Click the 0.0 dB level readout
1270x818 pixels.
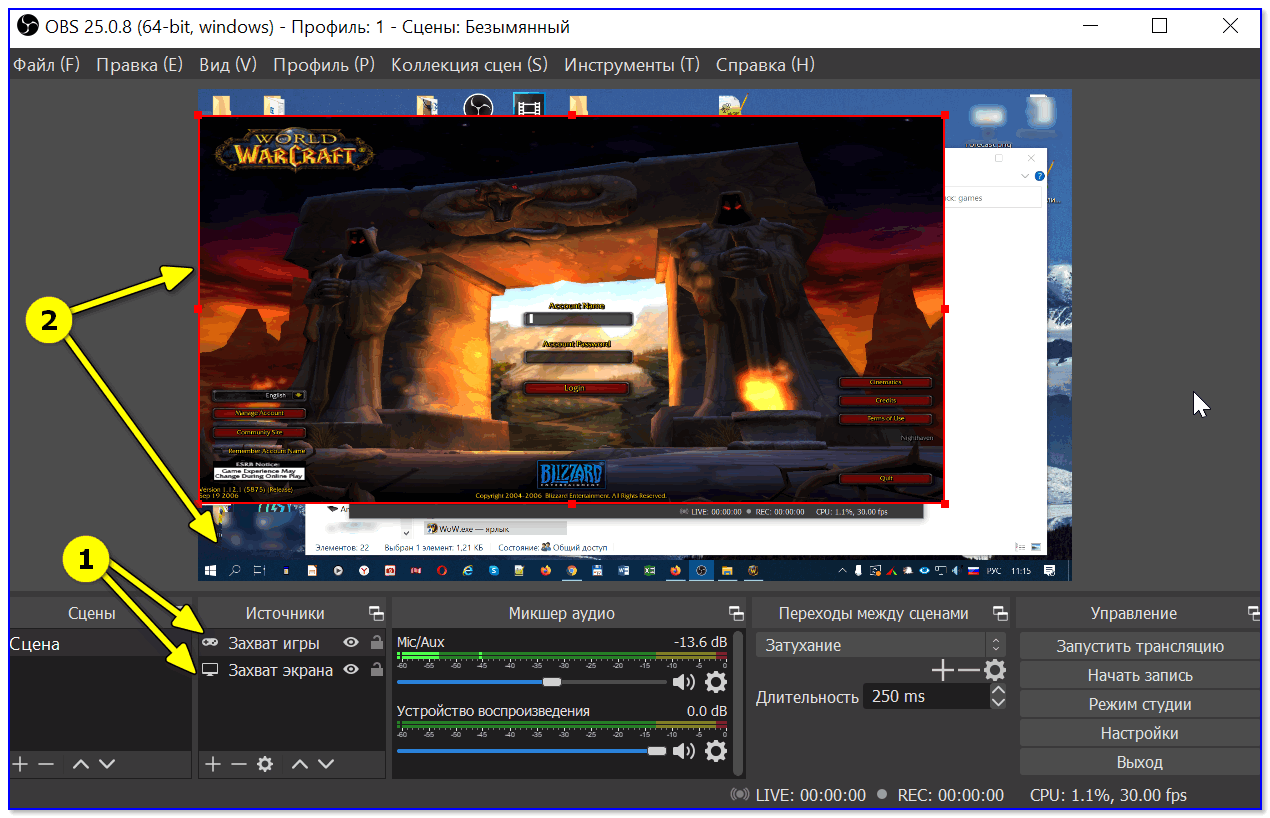coord(707,711)
